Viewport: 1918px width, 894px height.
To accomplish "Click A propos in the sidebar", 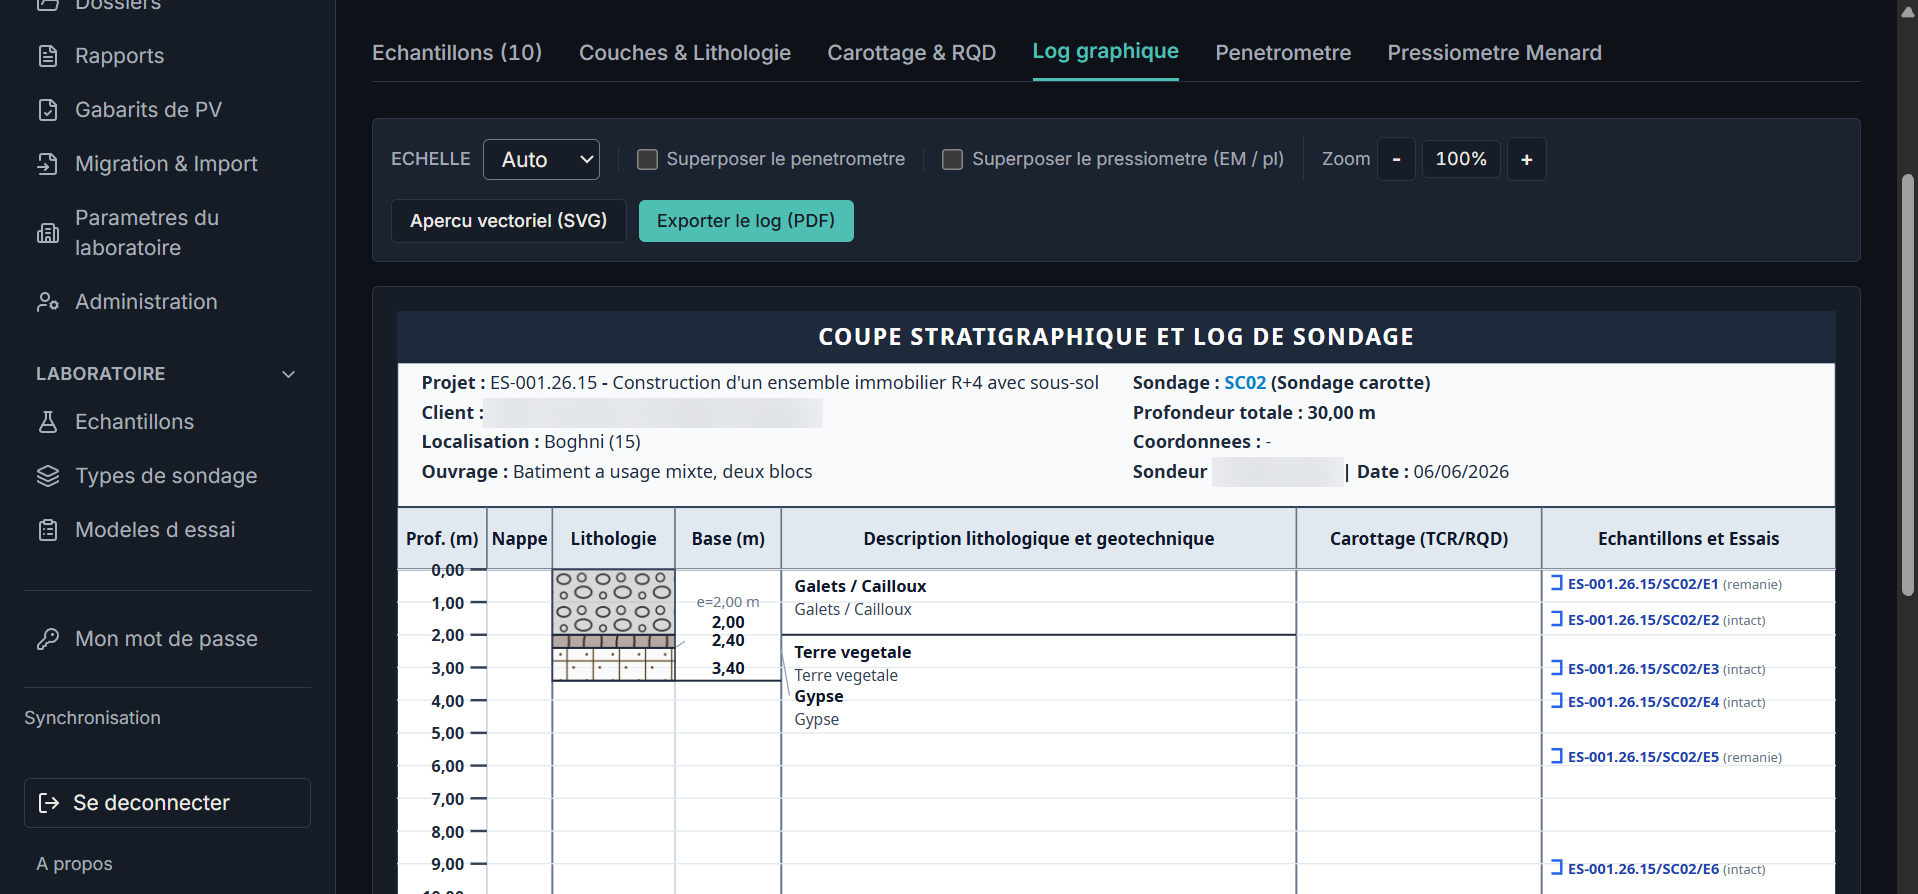I will click(x=74, y=864).
